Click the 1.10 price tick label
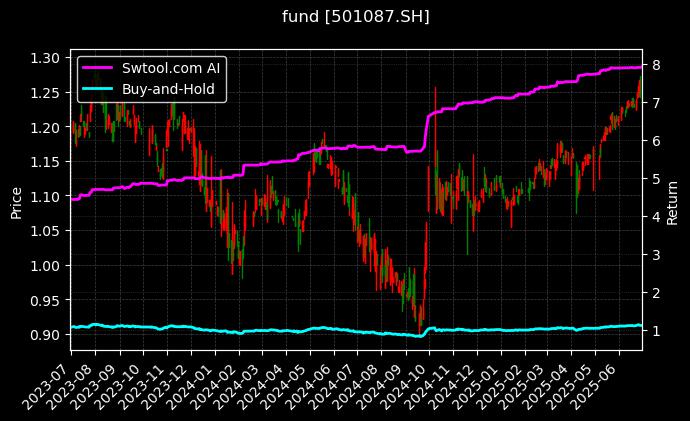The width and height of the screenshot is (690, 421). [x=46, y=197]
